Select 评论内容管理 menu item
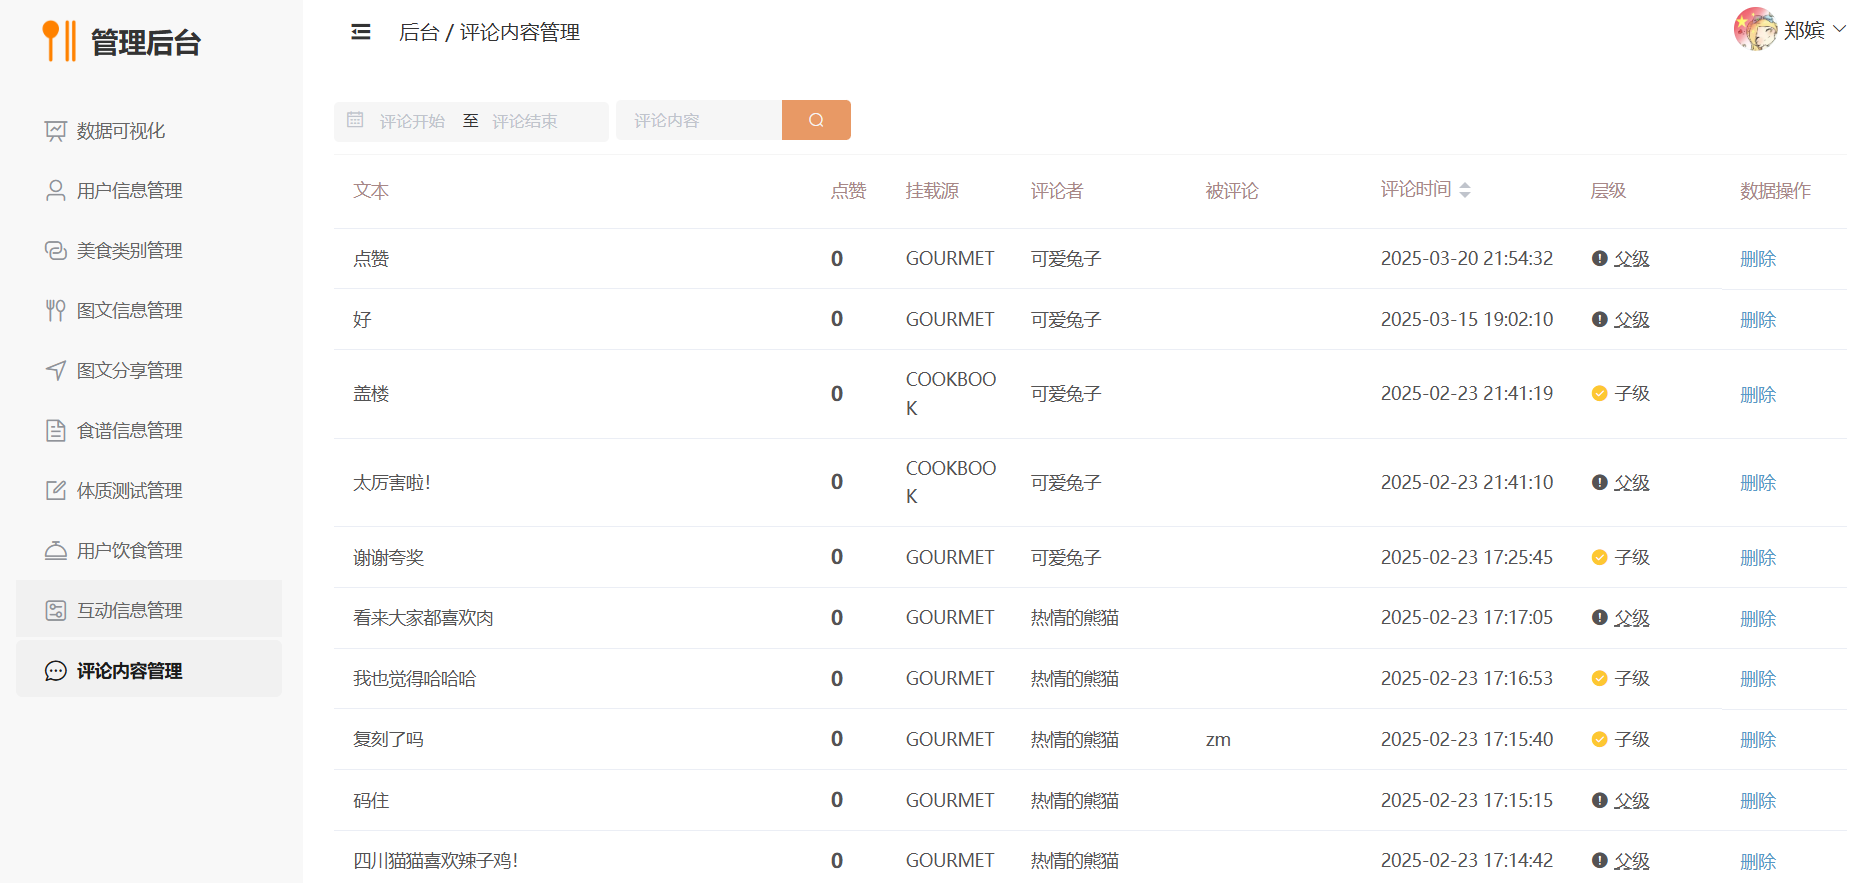The width and height of the screenshot is (1862, 883). click(149, 669)
